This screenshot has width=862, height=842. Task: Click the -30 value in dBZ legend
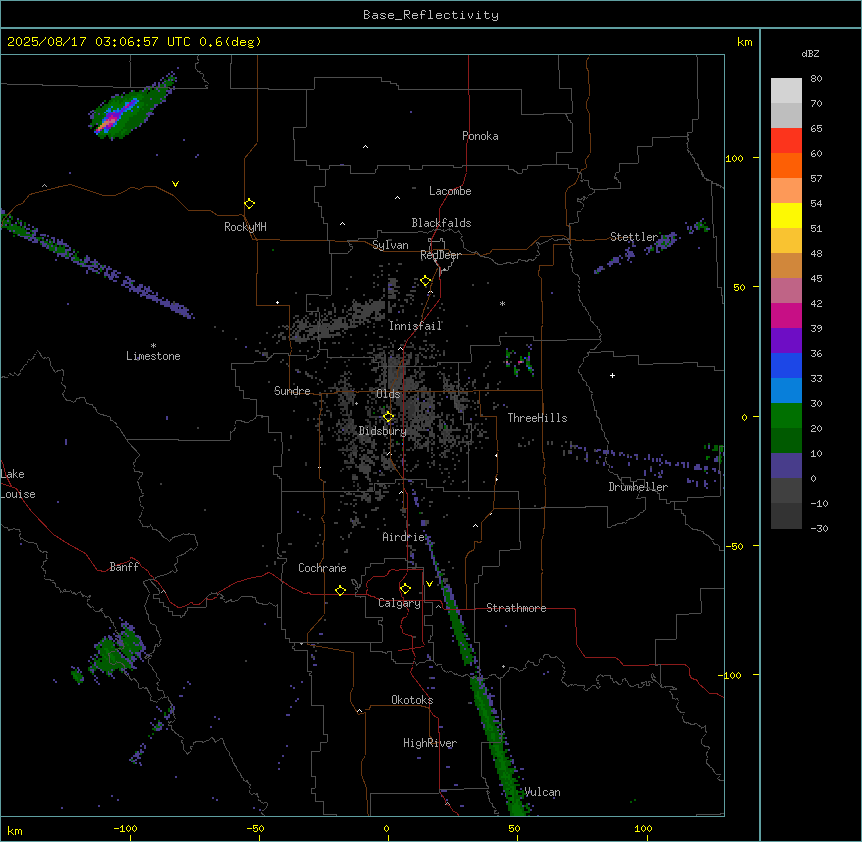point(819,529)
